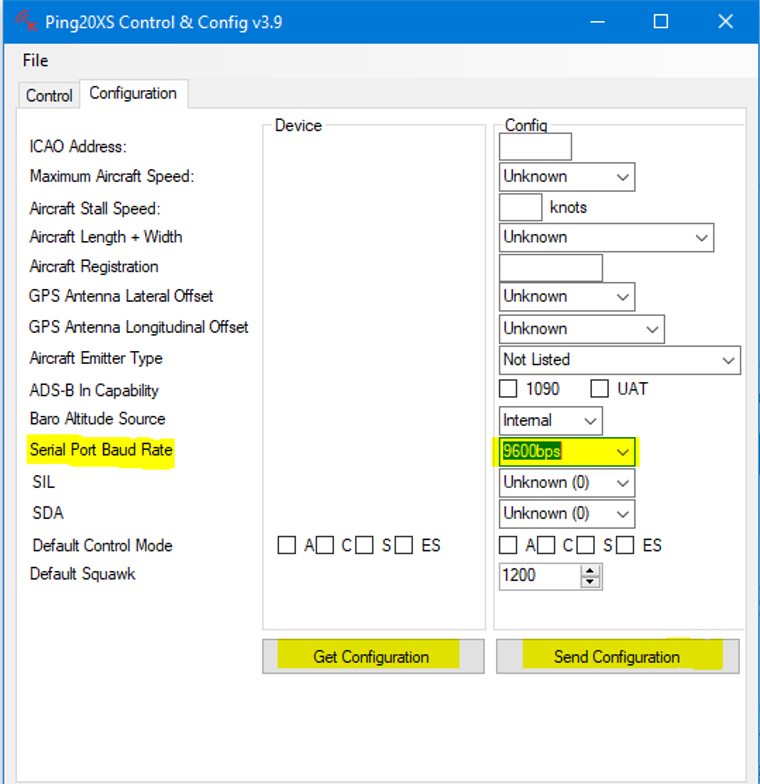This screenshot has width=760, height=784.
Task: Check Device column ES mode checkbox
Action: (x=404, y=545)
